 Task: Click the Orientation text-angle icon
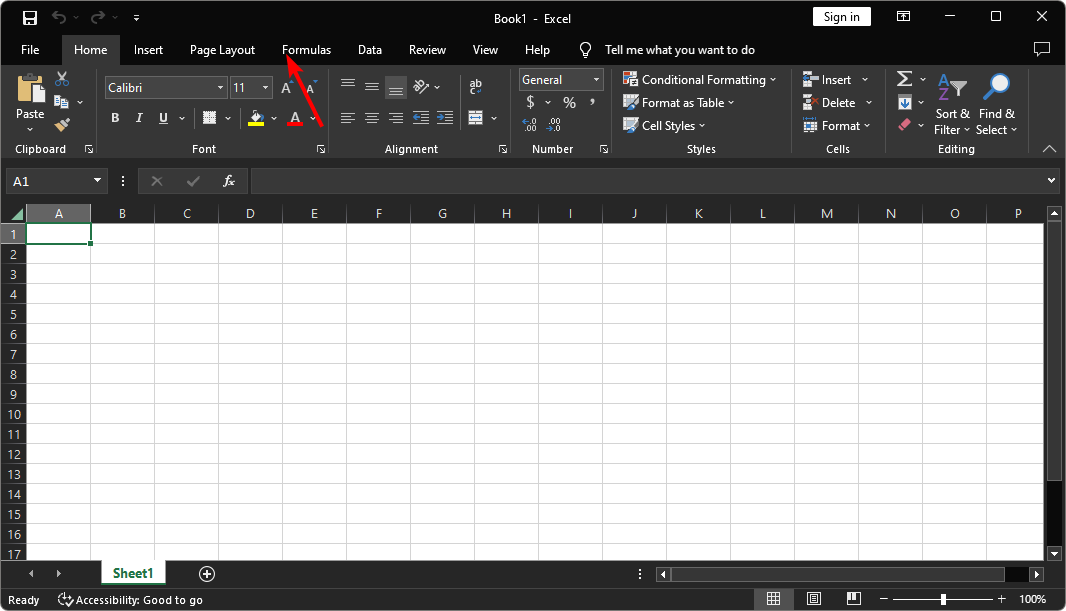422,86
